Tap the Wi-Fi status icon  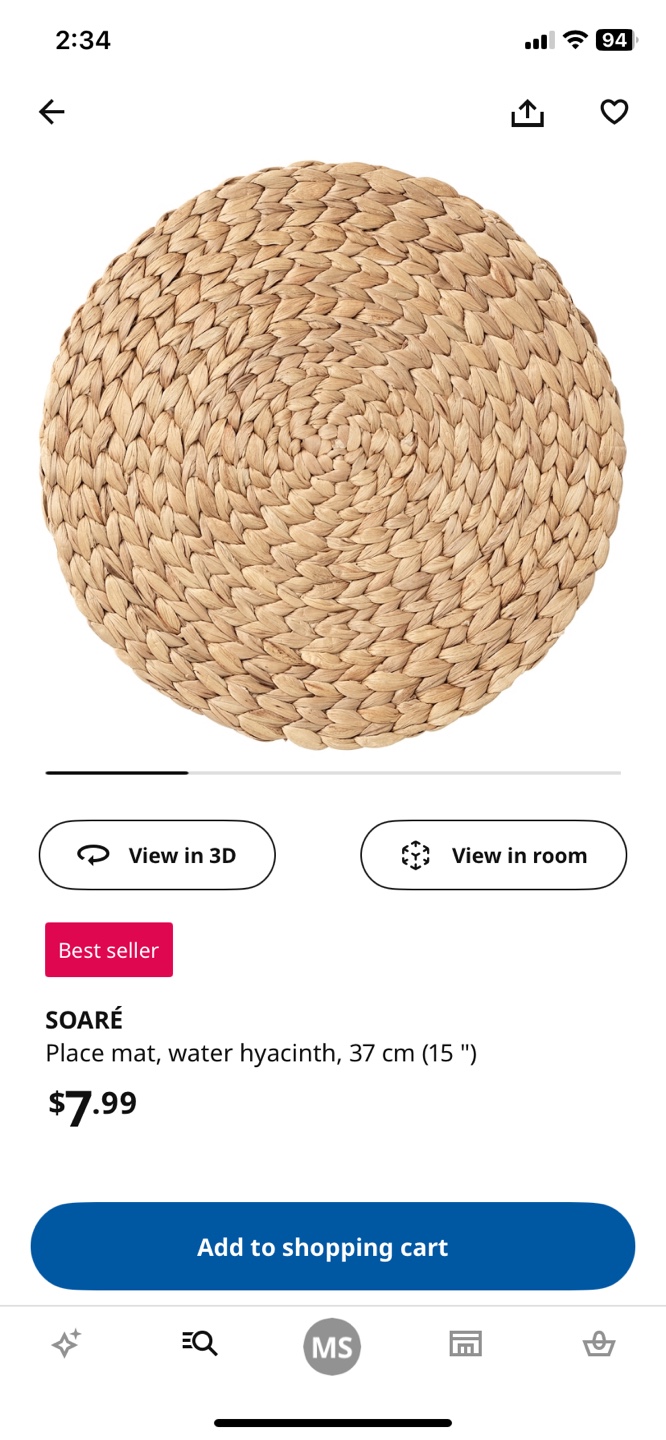coord(574,40)
